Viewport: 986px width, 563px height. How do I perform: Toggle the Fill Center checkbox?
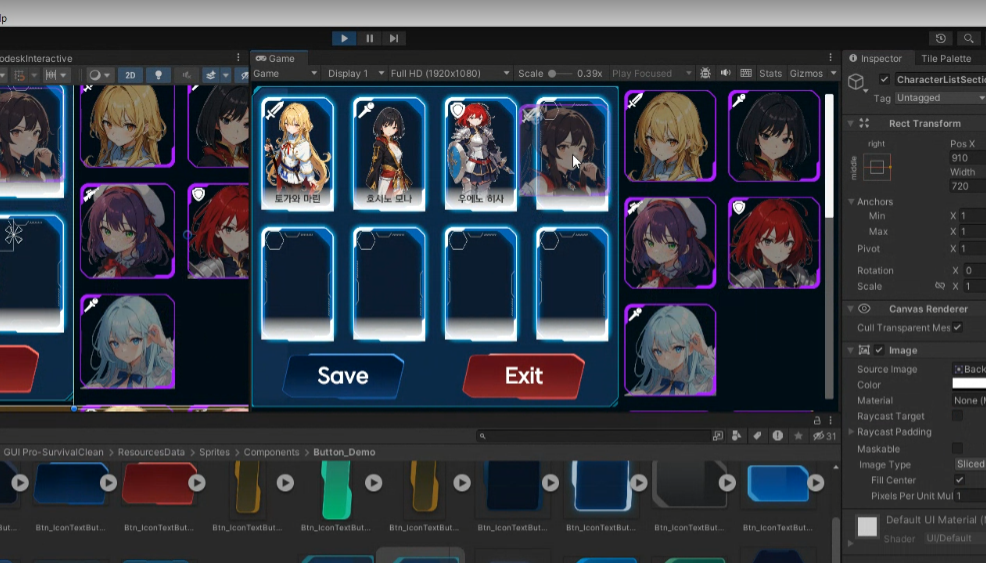point(959,480)
